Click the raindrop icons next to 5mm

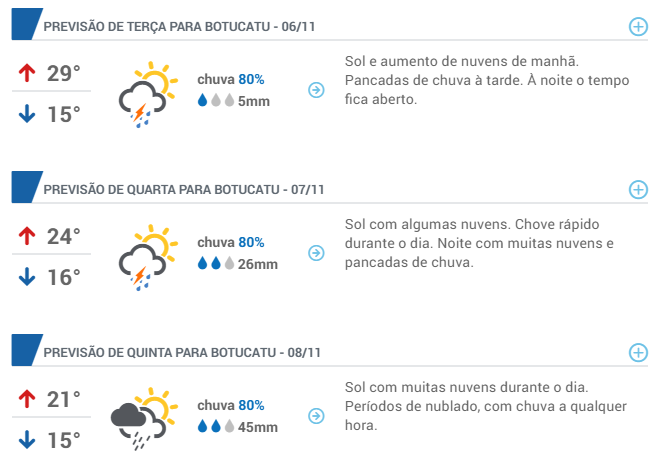click(216, 101)
